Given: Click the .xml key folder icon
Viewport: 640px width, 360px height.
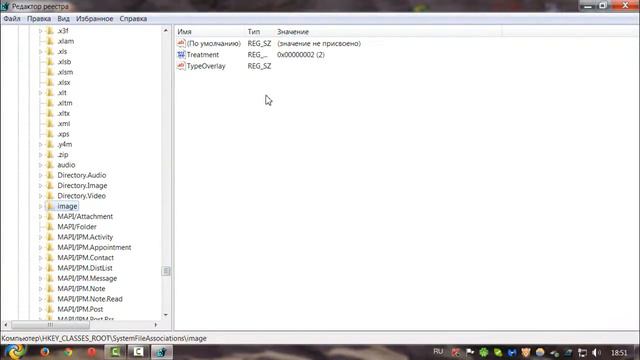Looking at the screenshot, I should (x=50, y=124).
